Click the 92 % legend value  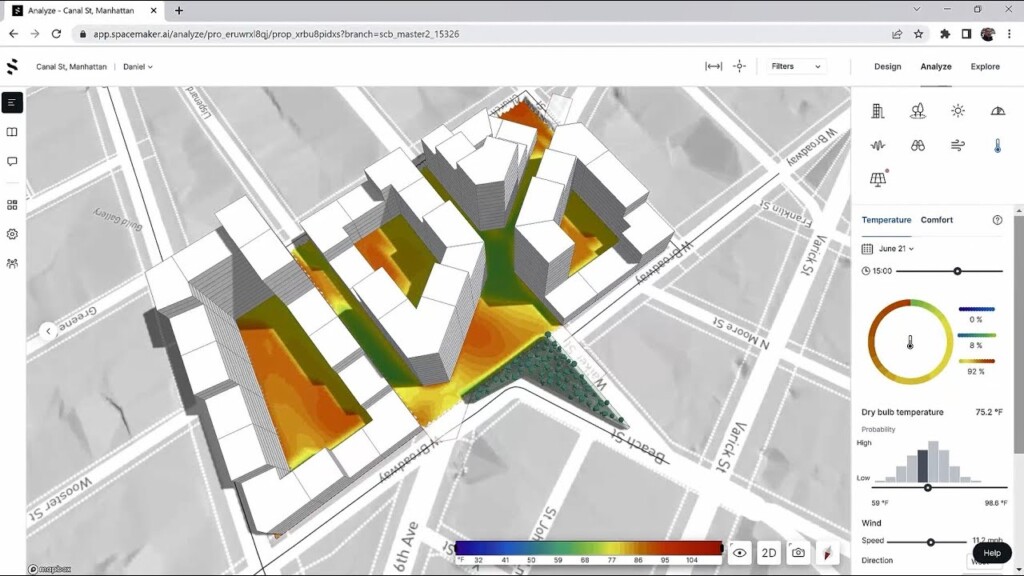click(x=976, y=372)
